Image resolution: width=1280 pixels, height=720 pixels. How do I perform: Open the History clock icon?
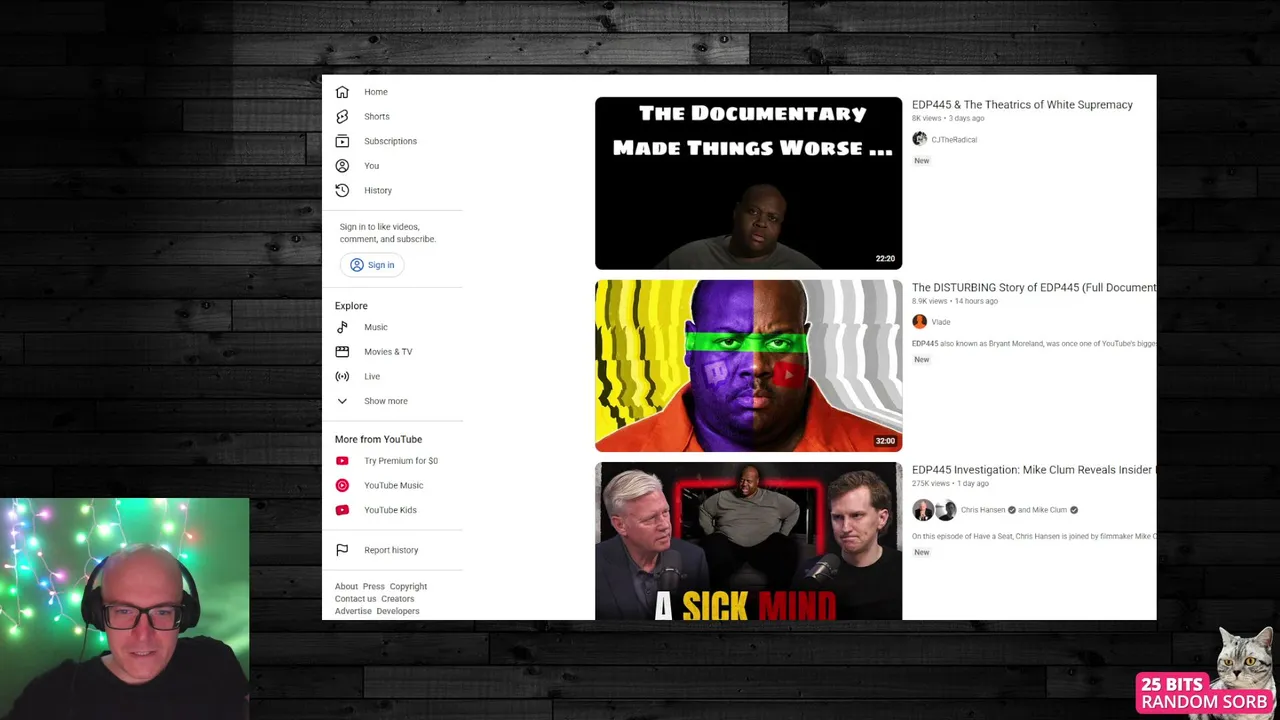[x=342, y=190]
